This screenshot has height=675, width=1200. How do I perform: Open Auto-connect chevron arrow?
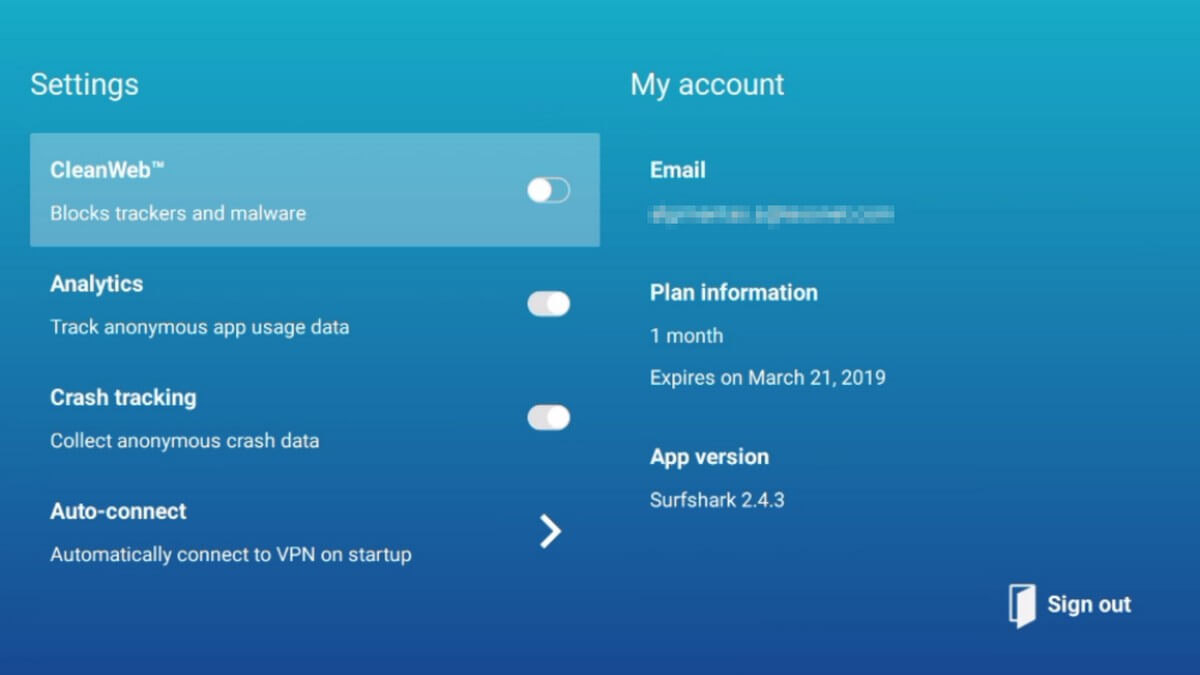550,532
